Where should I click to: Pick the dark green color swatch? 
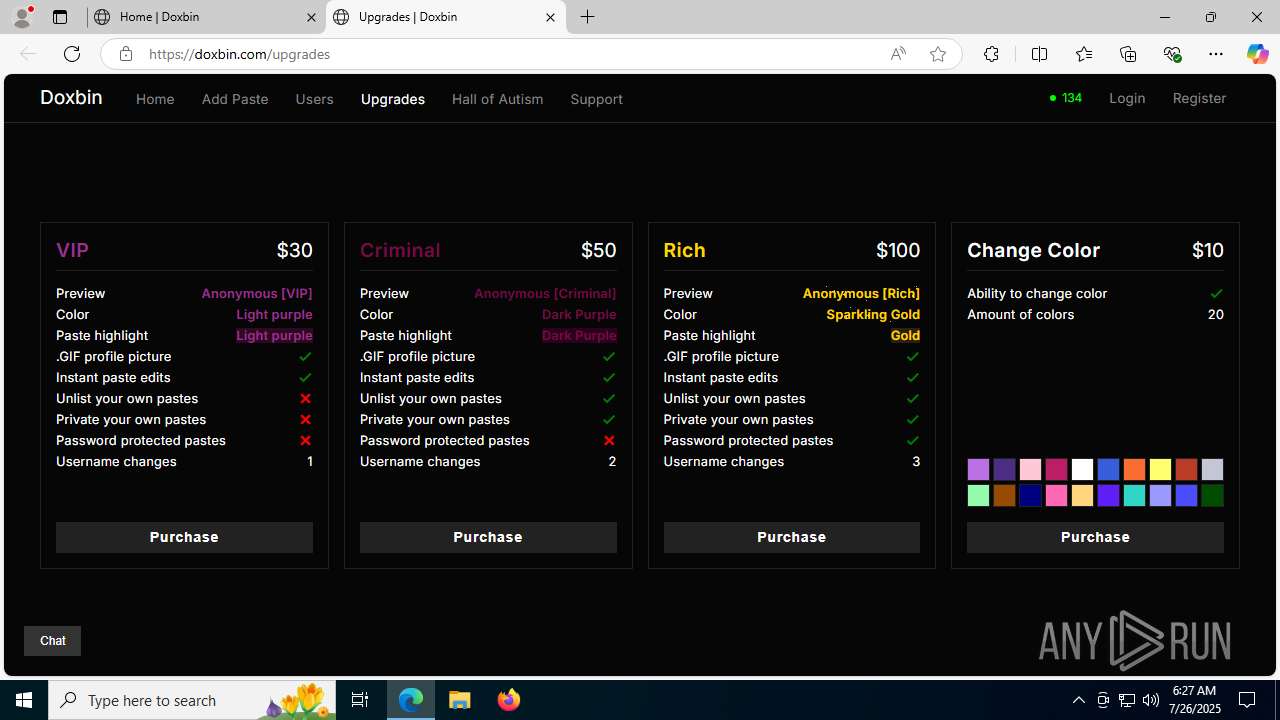1212,495
